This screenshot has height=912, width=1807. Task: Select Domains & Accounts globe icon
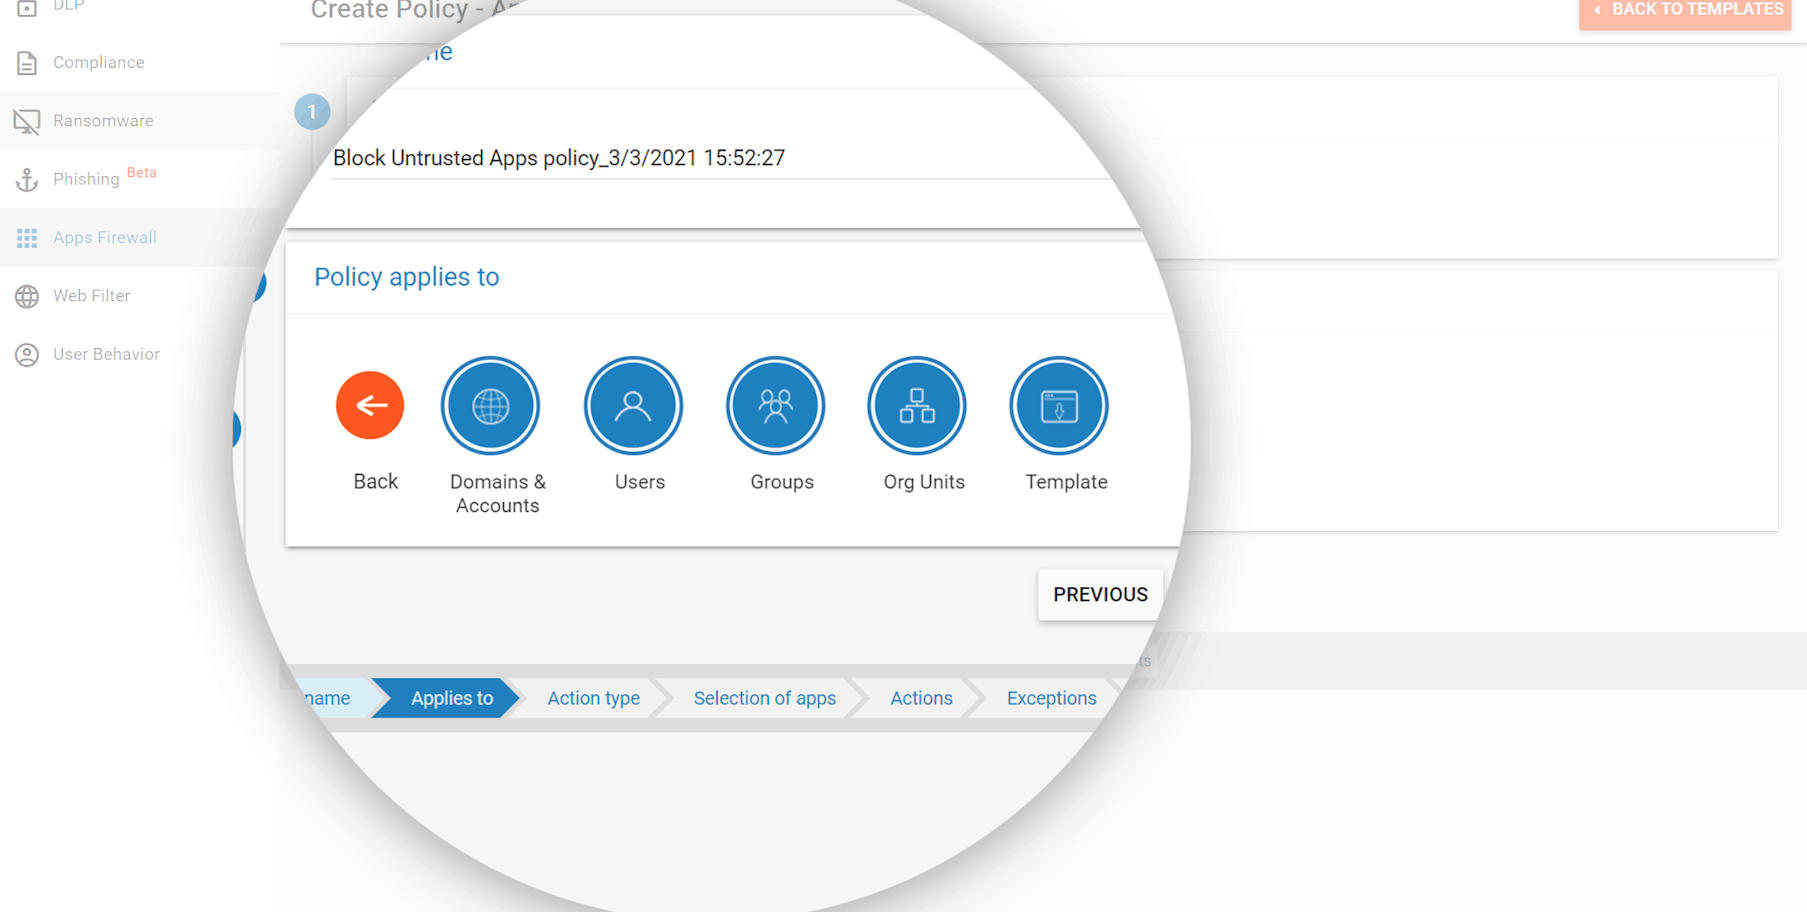(490, 406)
